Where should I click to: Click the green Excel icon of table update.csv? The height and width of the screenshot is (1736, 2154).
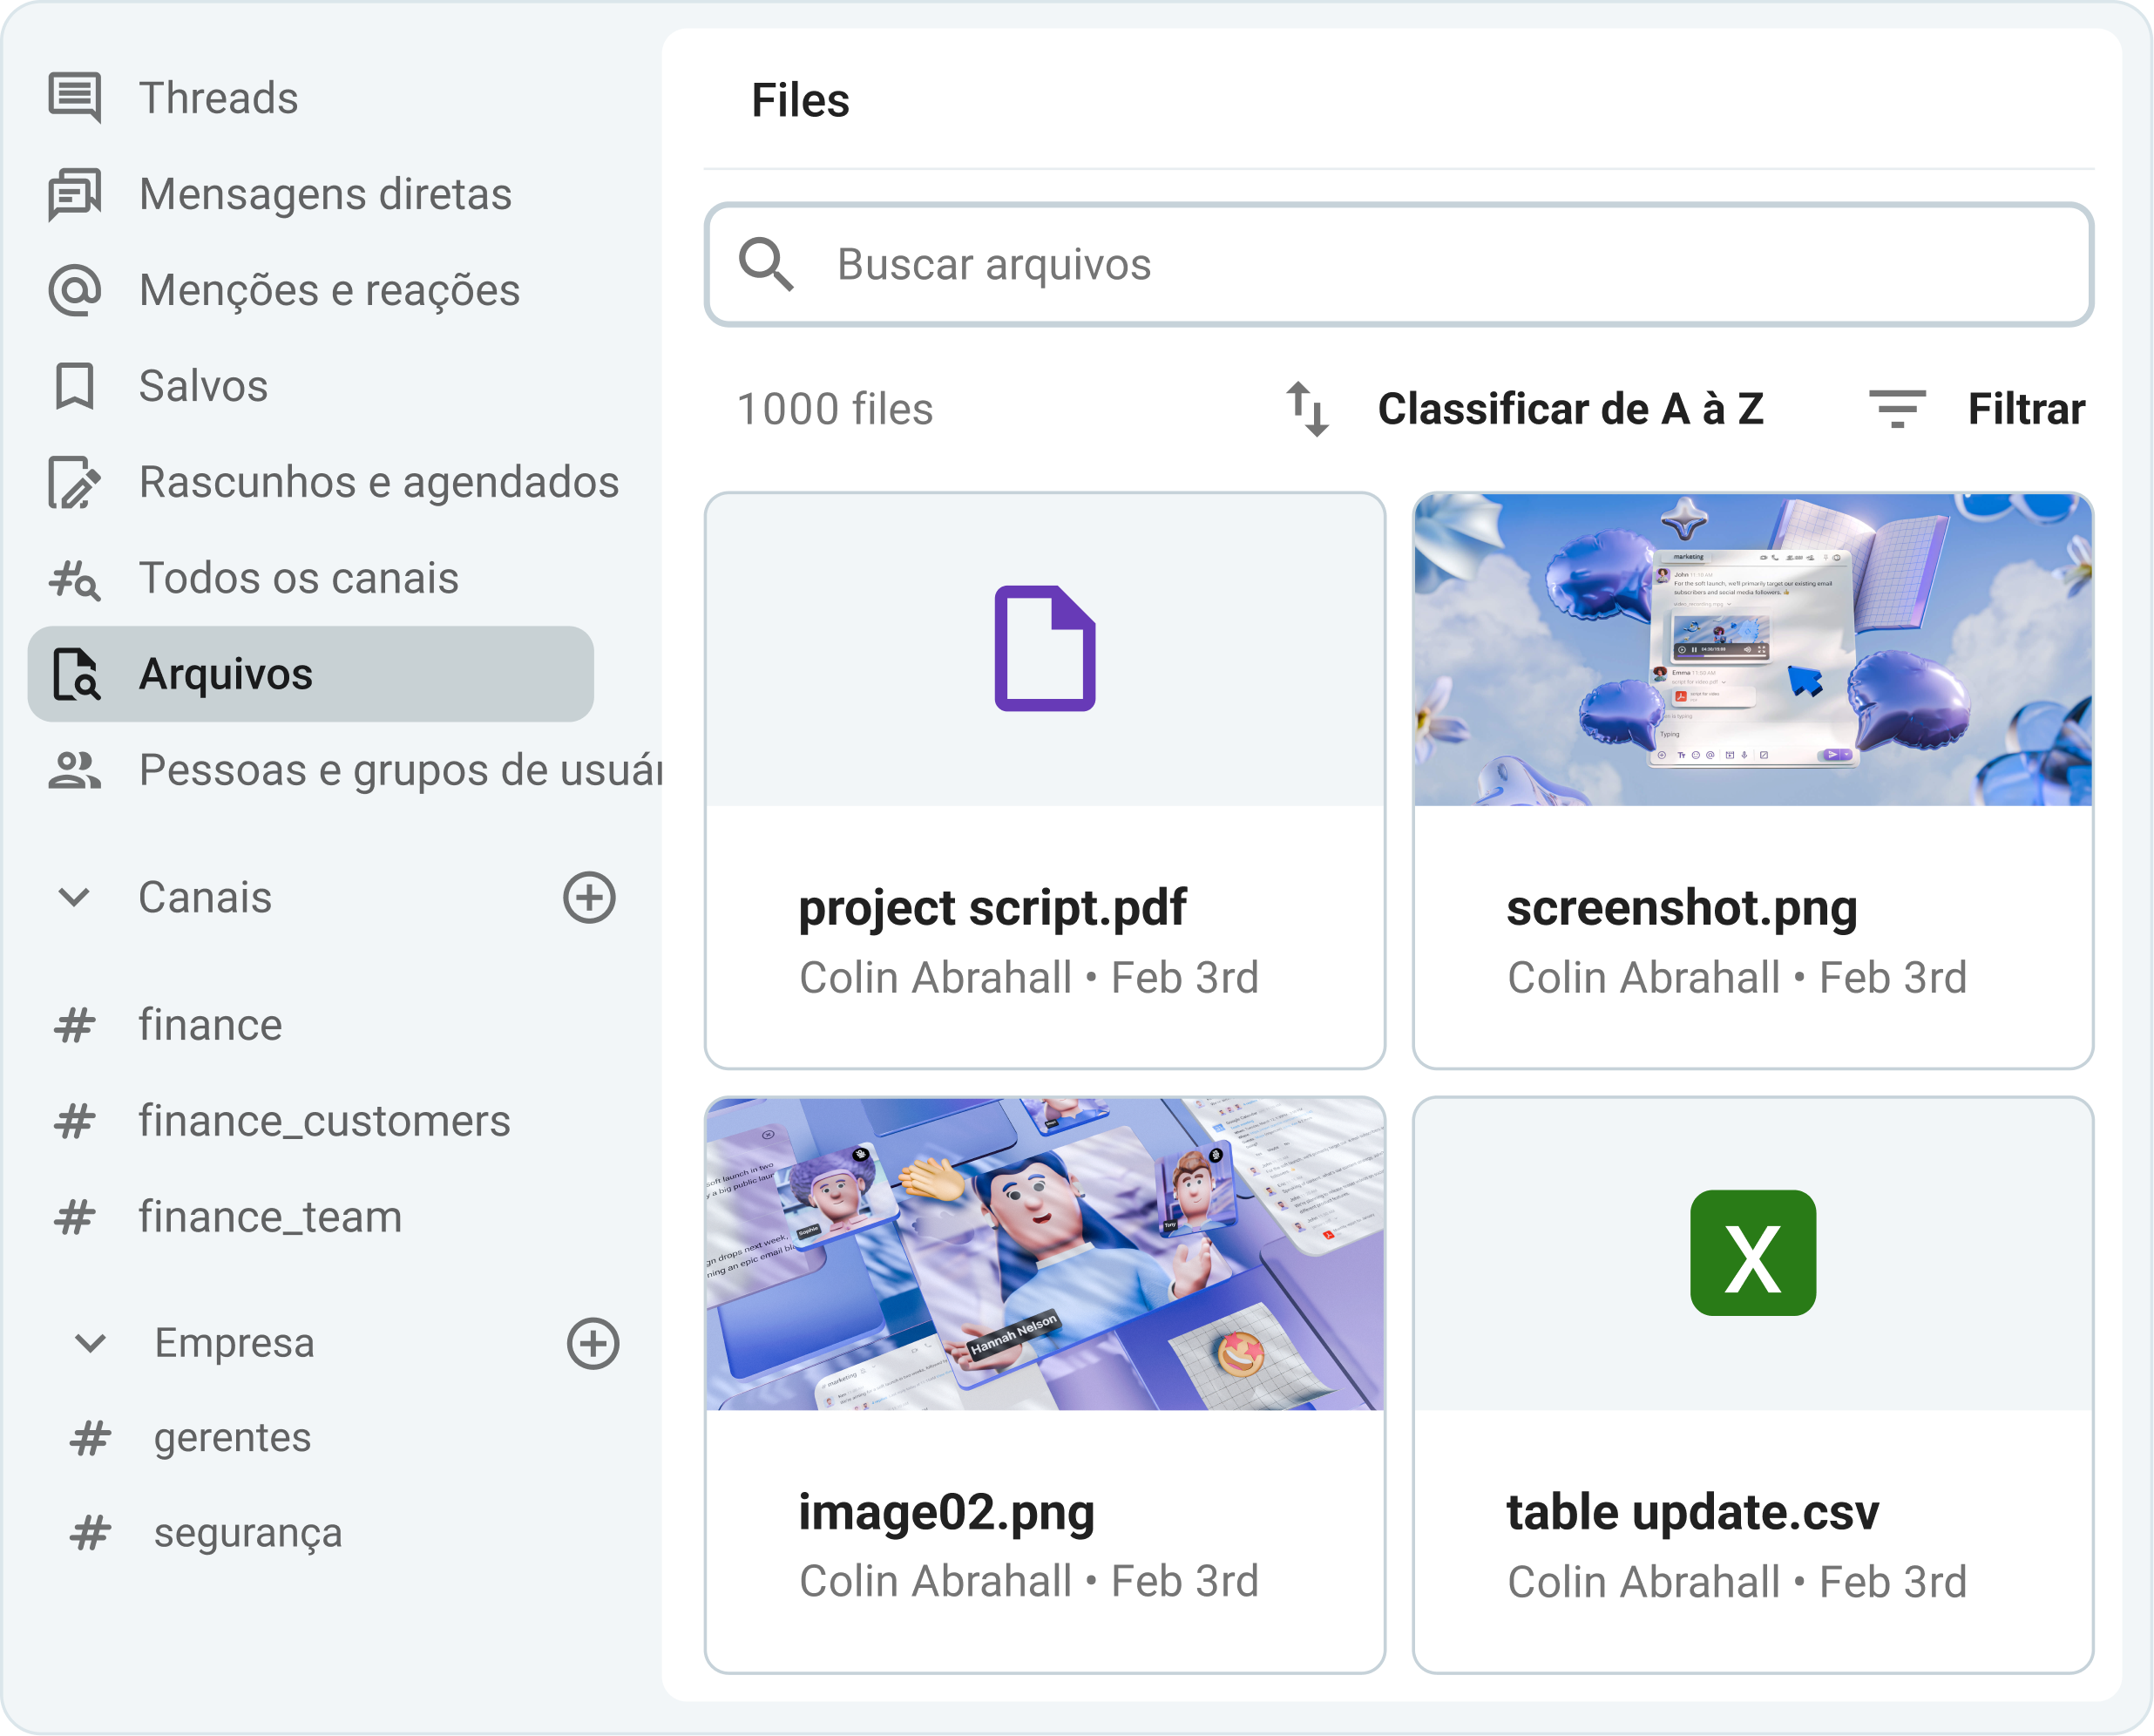click(1753, 1253)
